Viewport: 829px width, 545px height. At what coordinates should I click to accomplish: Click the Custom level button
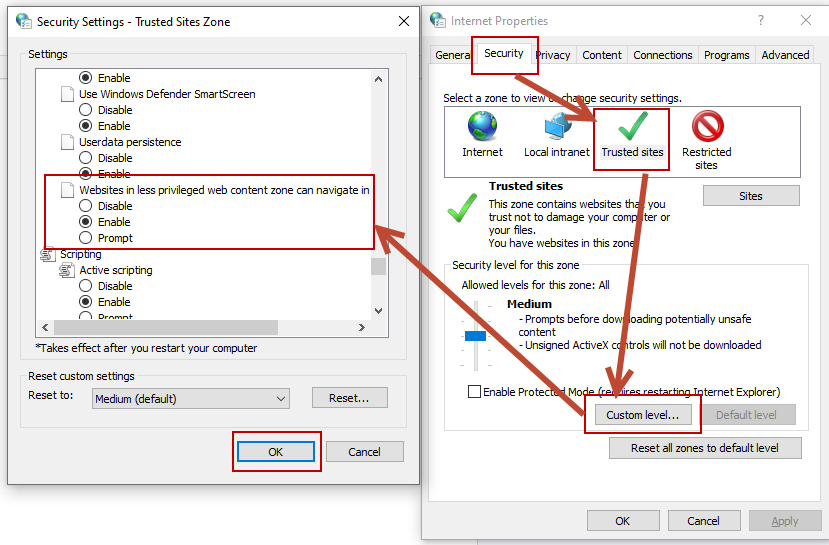(642, 415)
